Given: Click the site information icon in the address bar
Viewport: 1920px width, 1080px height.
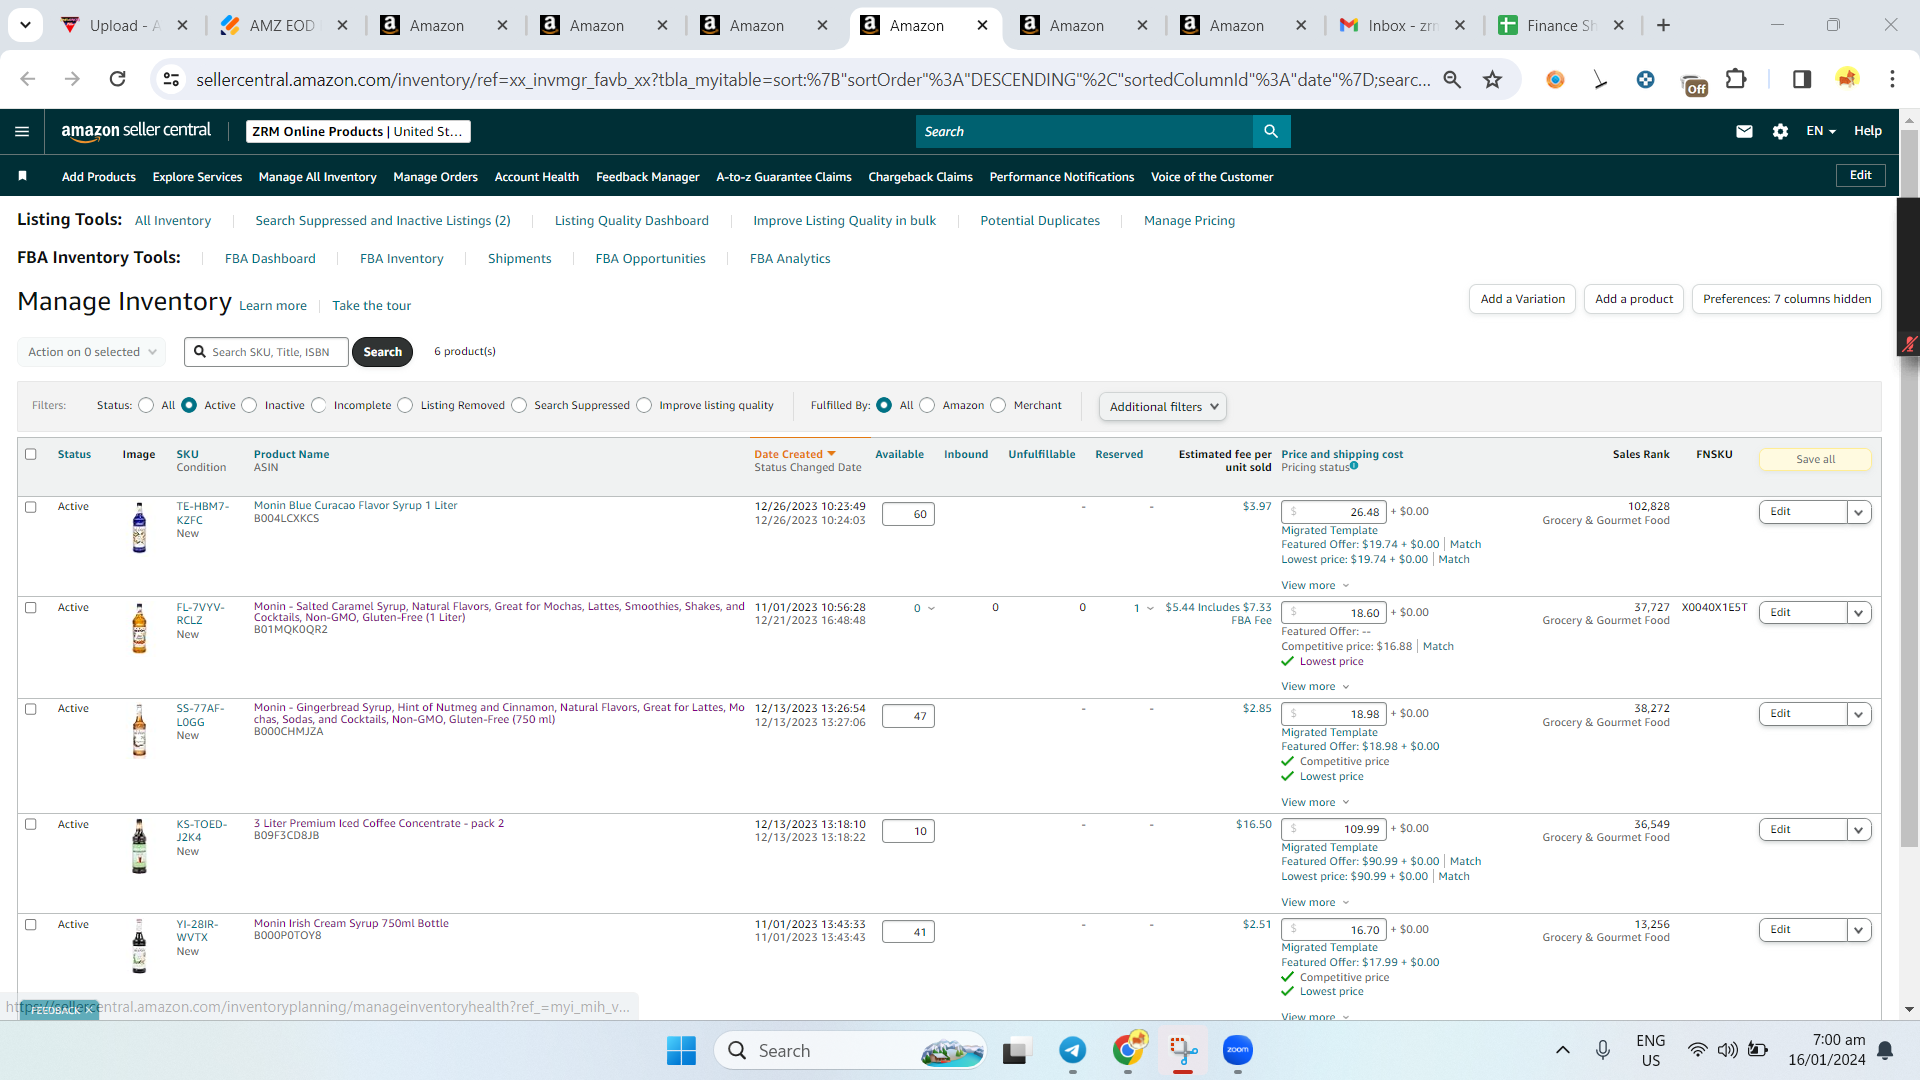Looking at the screenshot, I should [x=171, y=79].
